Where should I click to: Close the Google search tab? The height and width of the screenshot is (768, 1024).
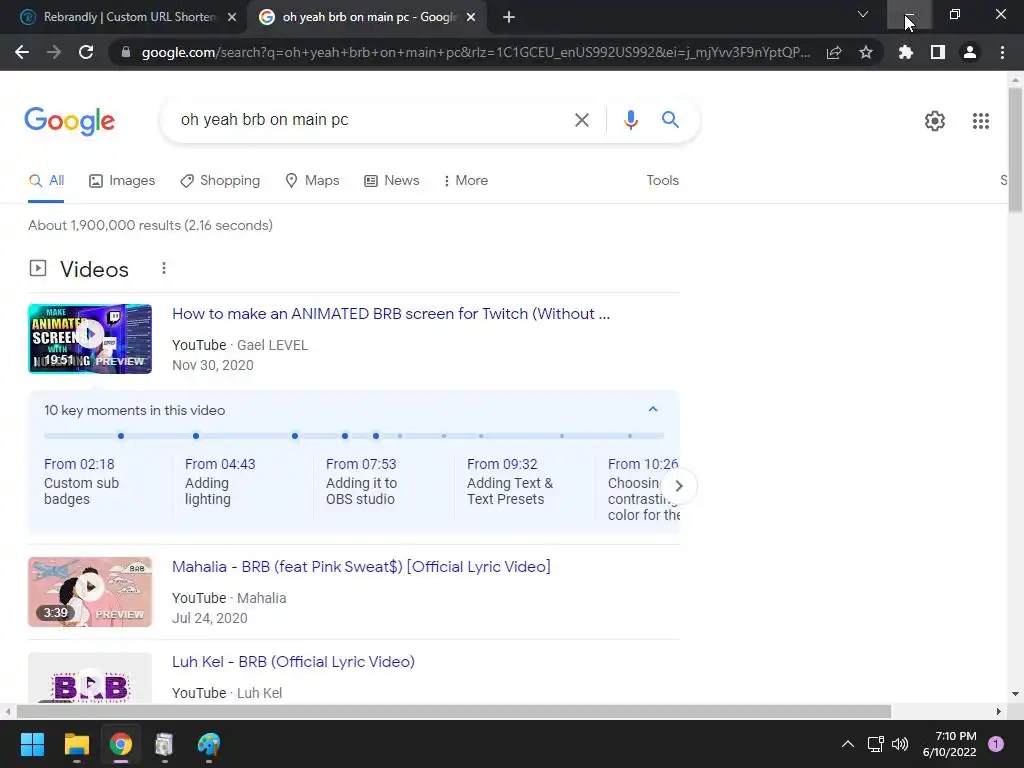click(x=471, y=17)
